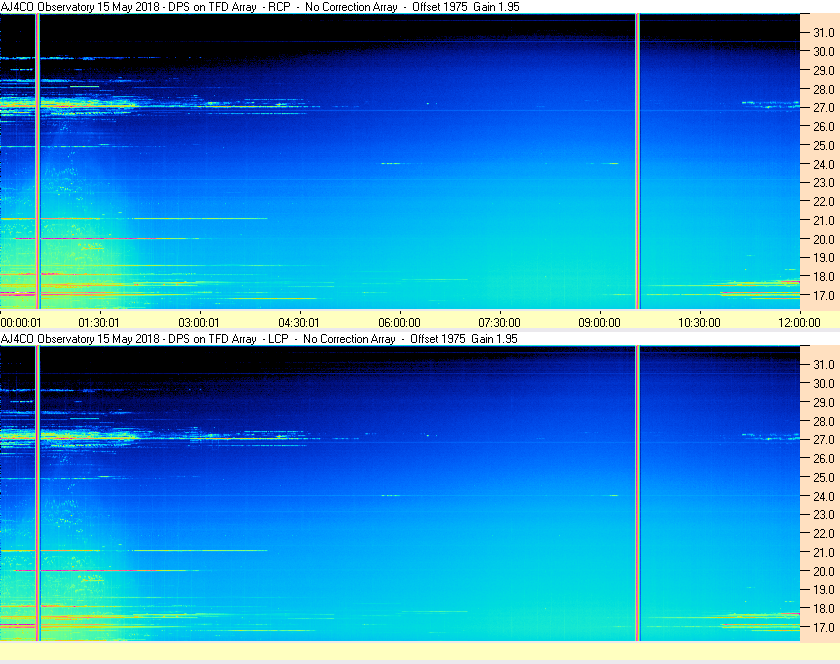Viewport: 840px width, 664px height.
Task: Click vertical calibration stripe after 09:00 in LCP plot
Action: [x=638, y=493]
